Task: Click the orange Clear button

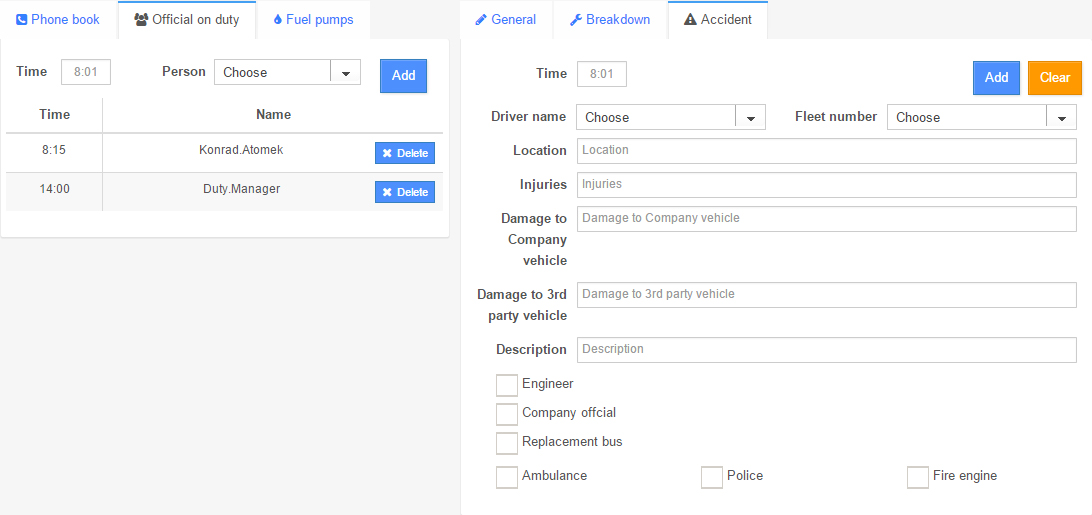Action: click(1054, 78)
